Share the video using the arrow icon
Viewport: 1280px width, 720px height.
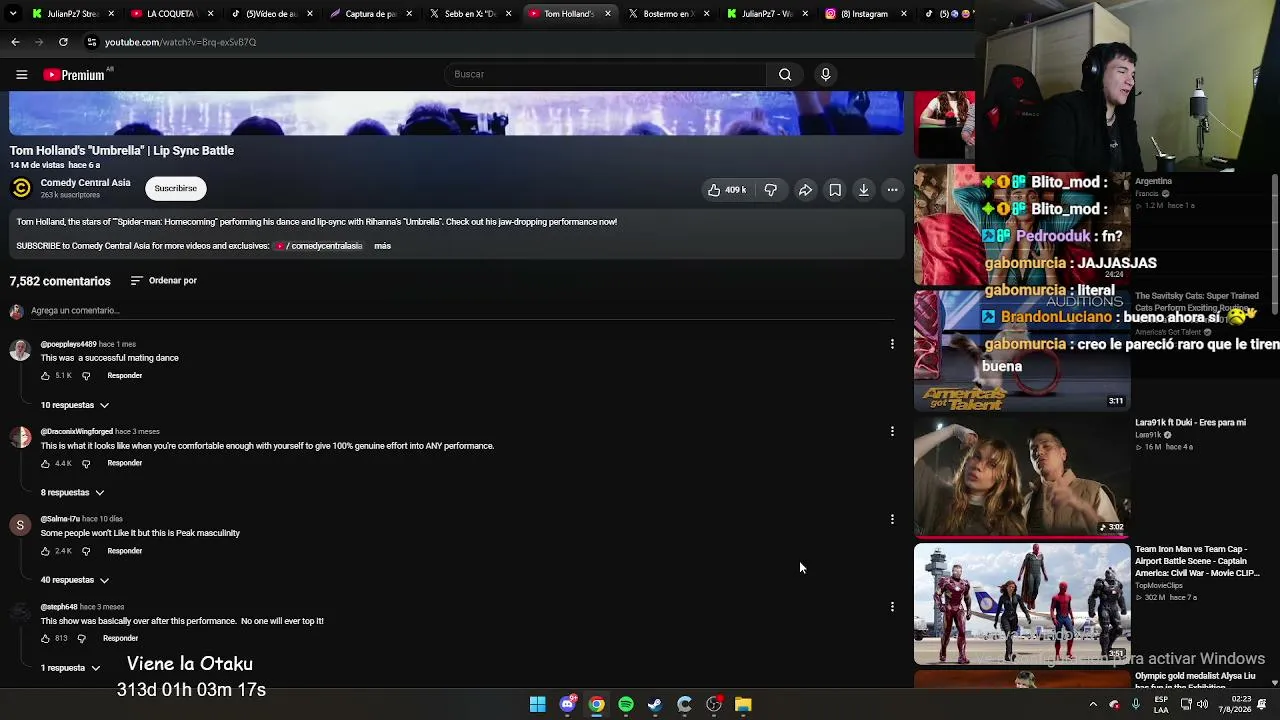click(x=805, y=190)
